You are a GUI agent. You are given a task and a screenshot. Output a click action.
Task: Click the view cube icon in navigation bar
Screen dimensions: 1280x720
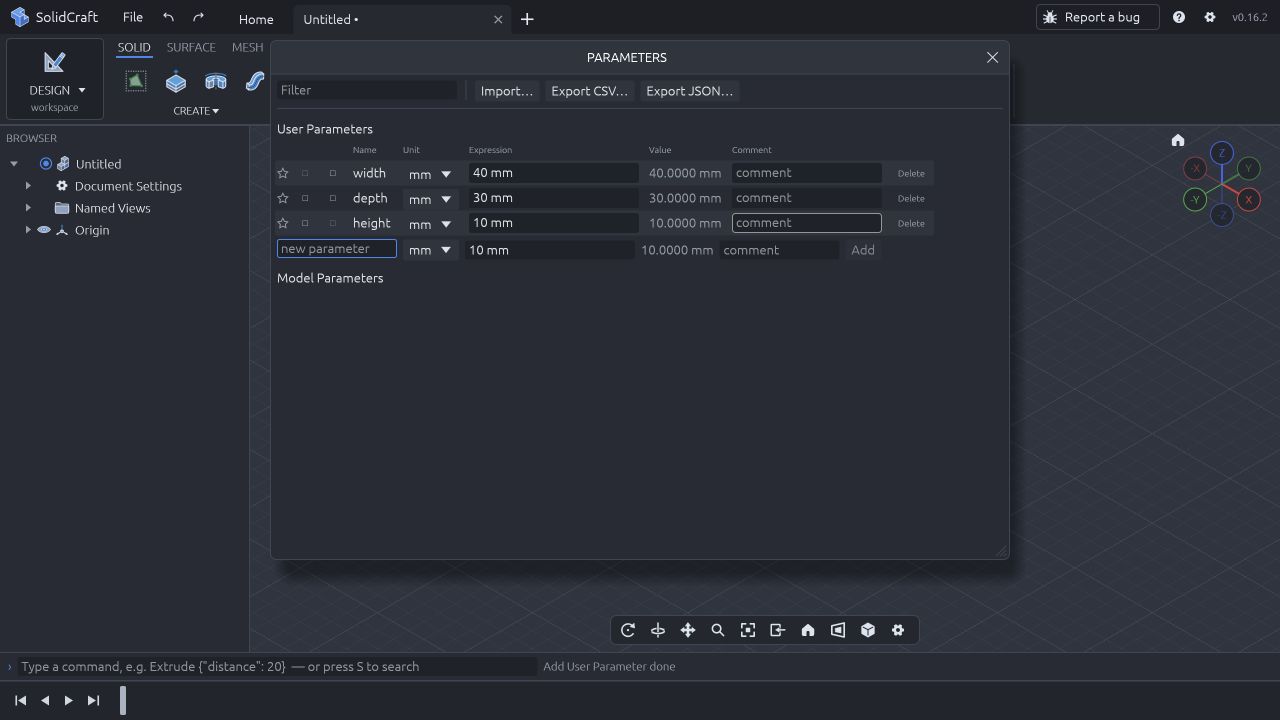[868, 630]
